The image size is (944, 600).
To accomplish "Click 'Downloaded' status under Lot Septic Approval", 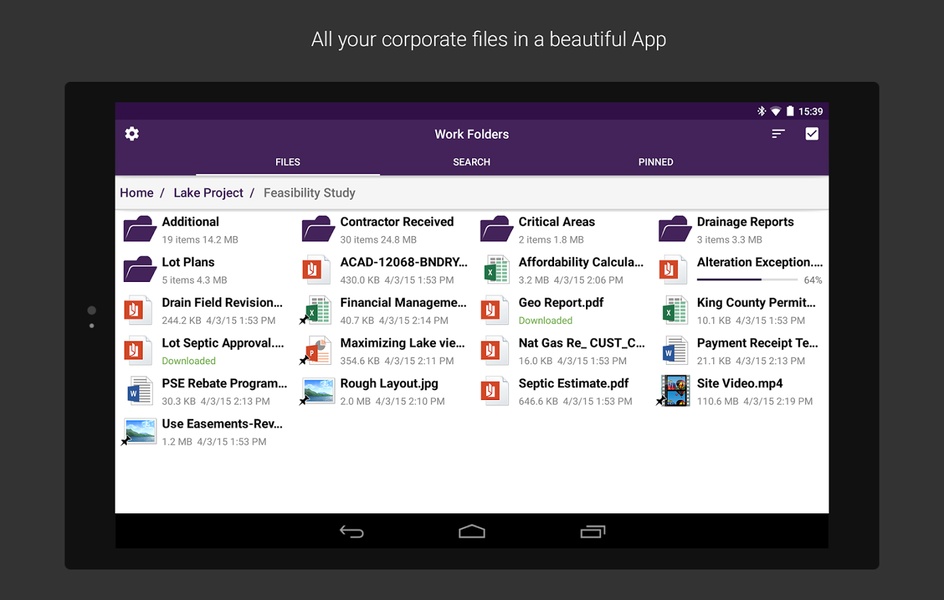I will click(x=188, y=360).
